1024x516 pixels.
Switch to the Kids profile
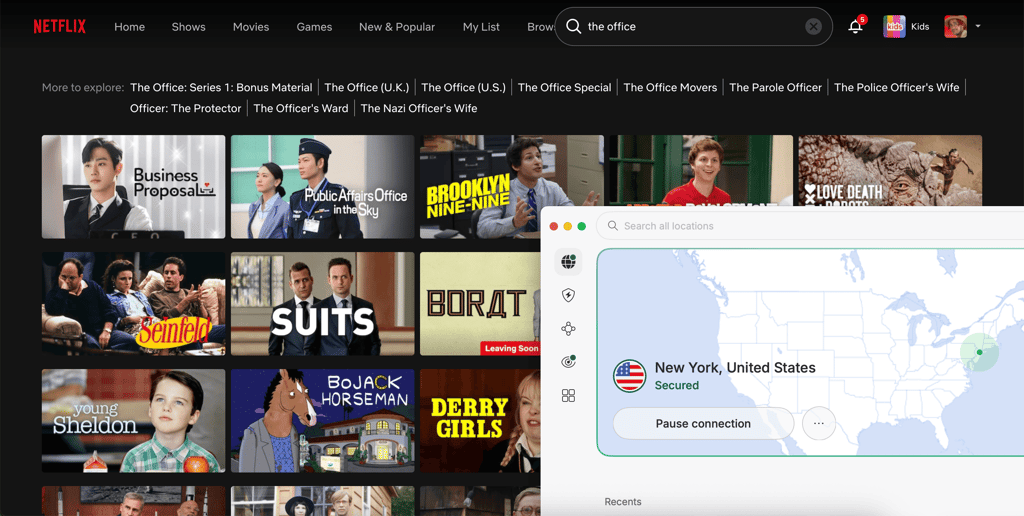[x=906, y=27]
